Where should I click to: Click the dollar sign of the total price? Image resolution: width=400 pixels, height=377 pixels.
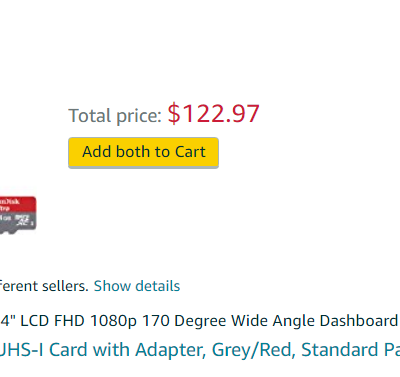(x=174, y=114)
